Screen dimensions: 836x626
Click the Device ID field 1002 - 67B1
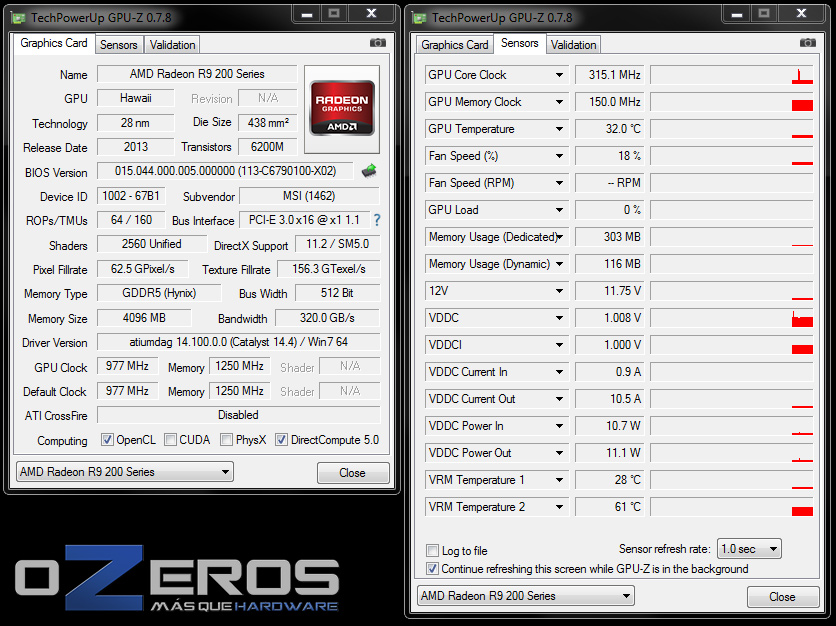coord(131,196)
